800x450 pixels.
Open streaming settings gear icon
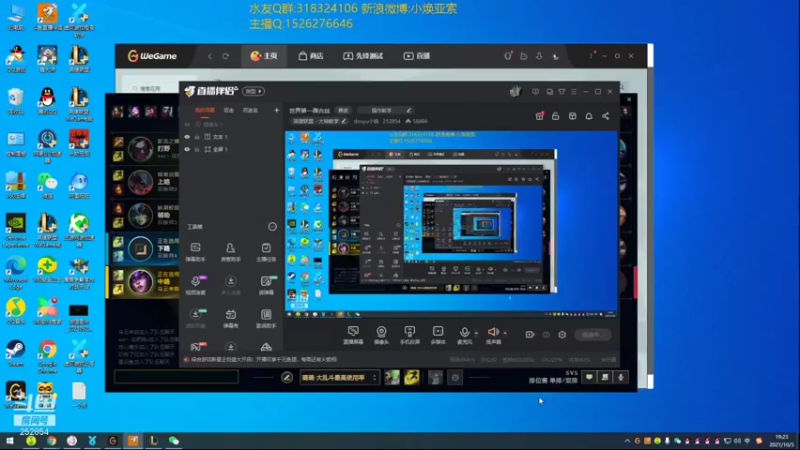[x=562, y=335]
